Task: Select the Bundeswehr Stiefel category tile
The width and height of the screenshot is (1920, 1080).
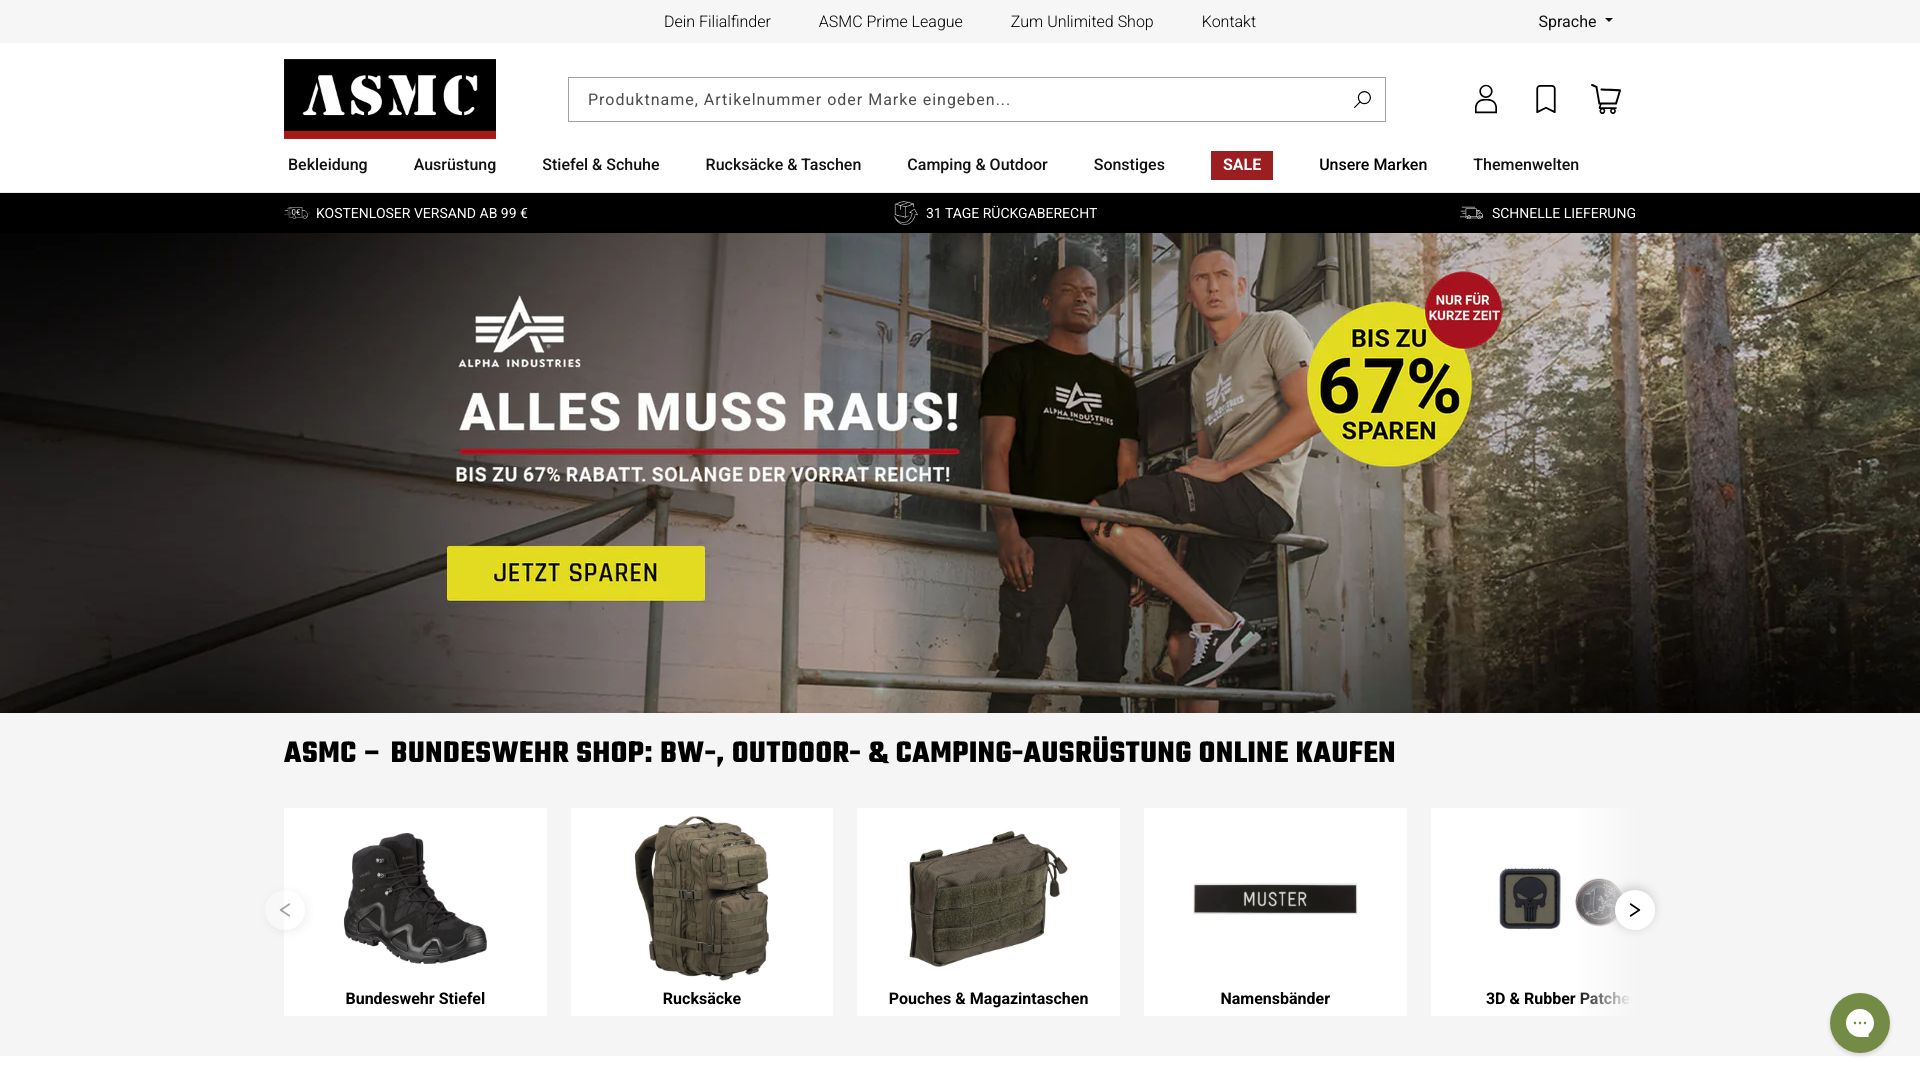Action: click(415, 912)
